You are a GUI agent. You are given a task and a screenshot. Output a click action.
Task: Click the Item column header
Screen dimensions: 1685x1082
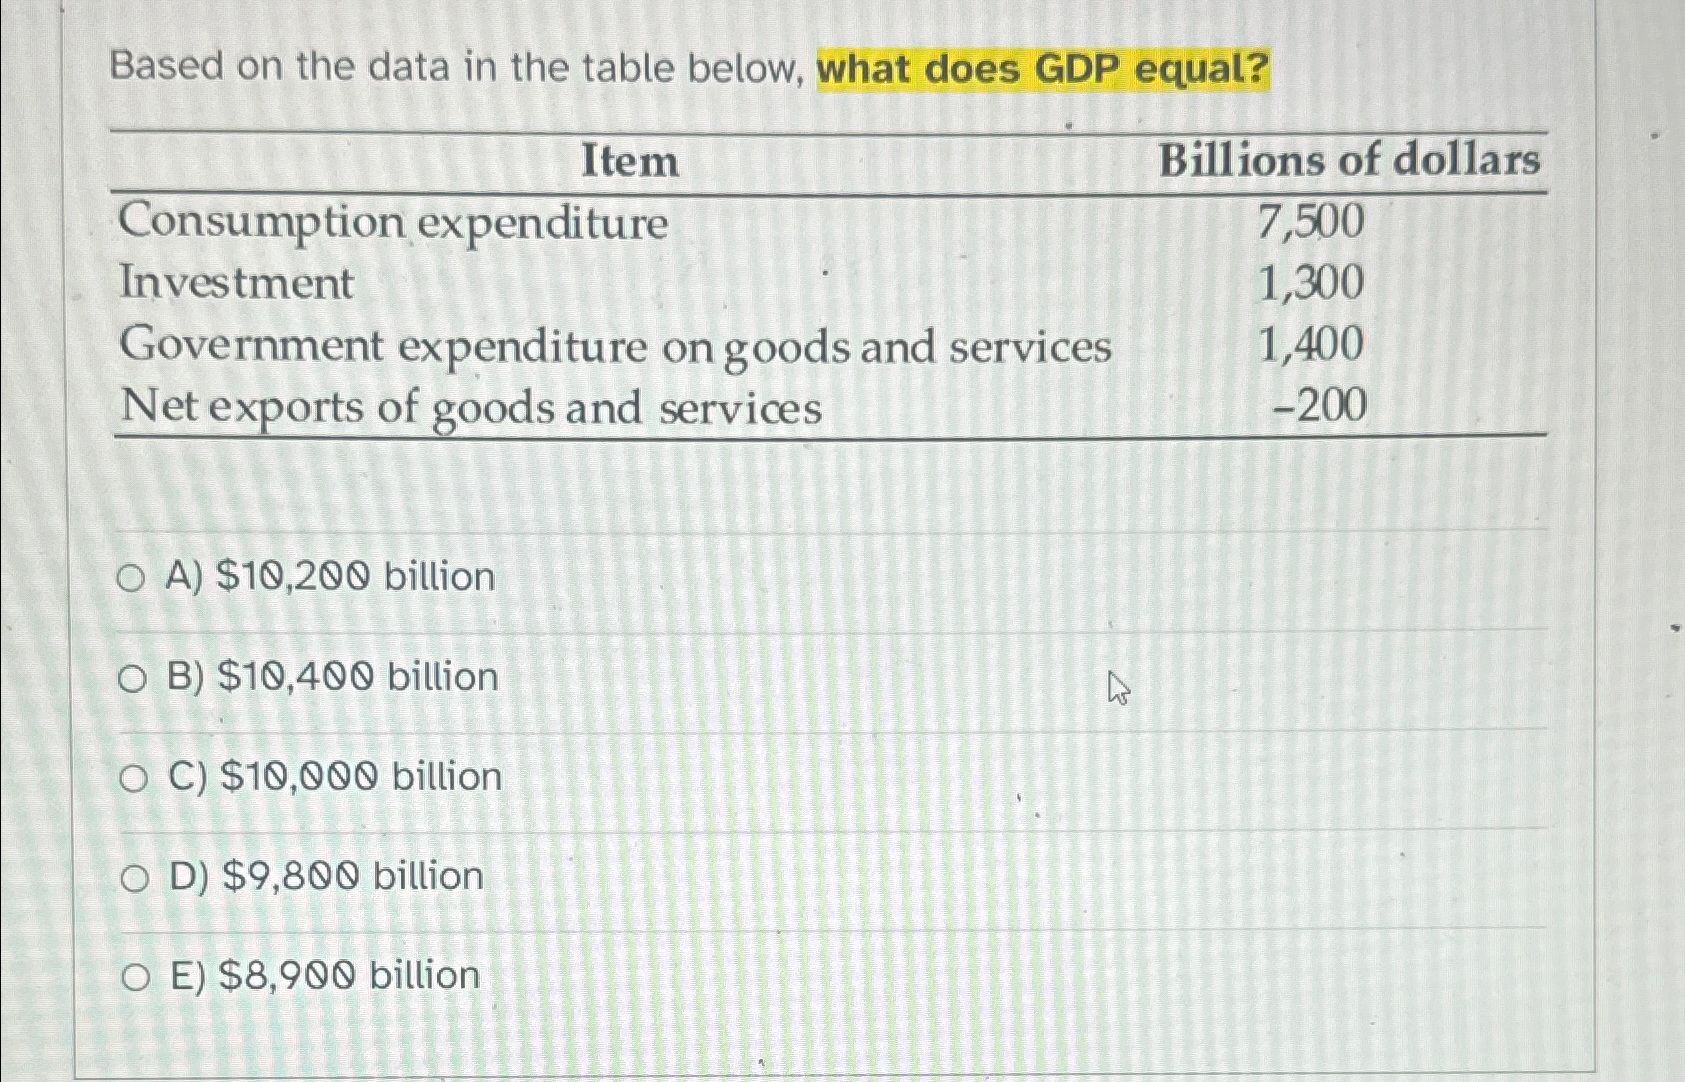628,163
